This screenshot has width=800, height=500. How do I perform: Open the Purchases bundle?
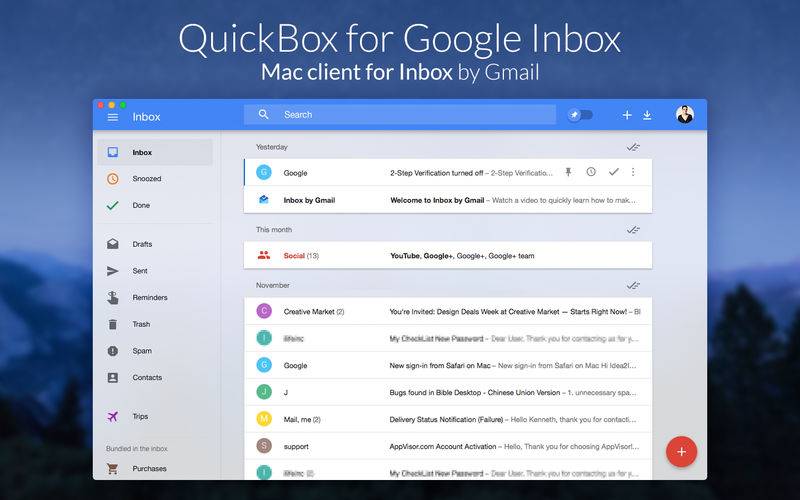coord(155,468)
